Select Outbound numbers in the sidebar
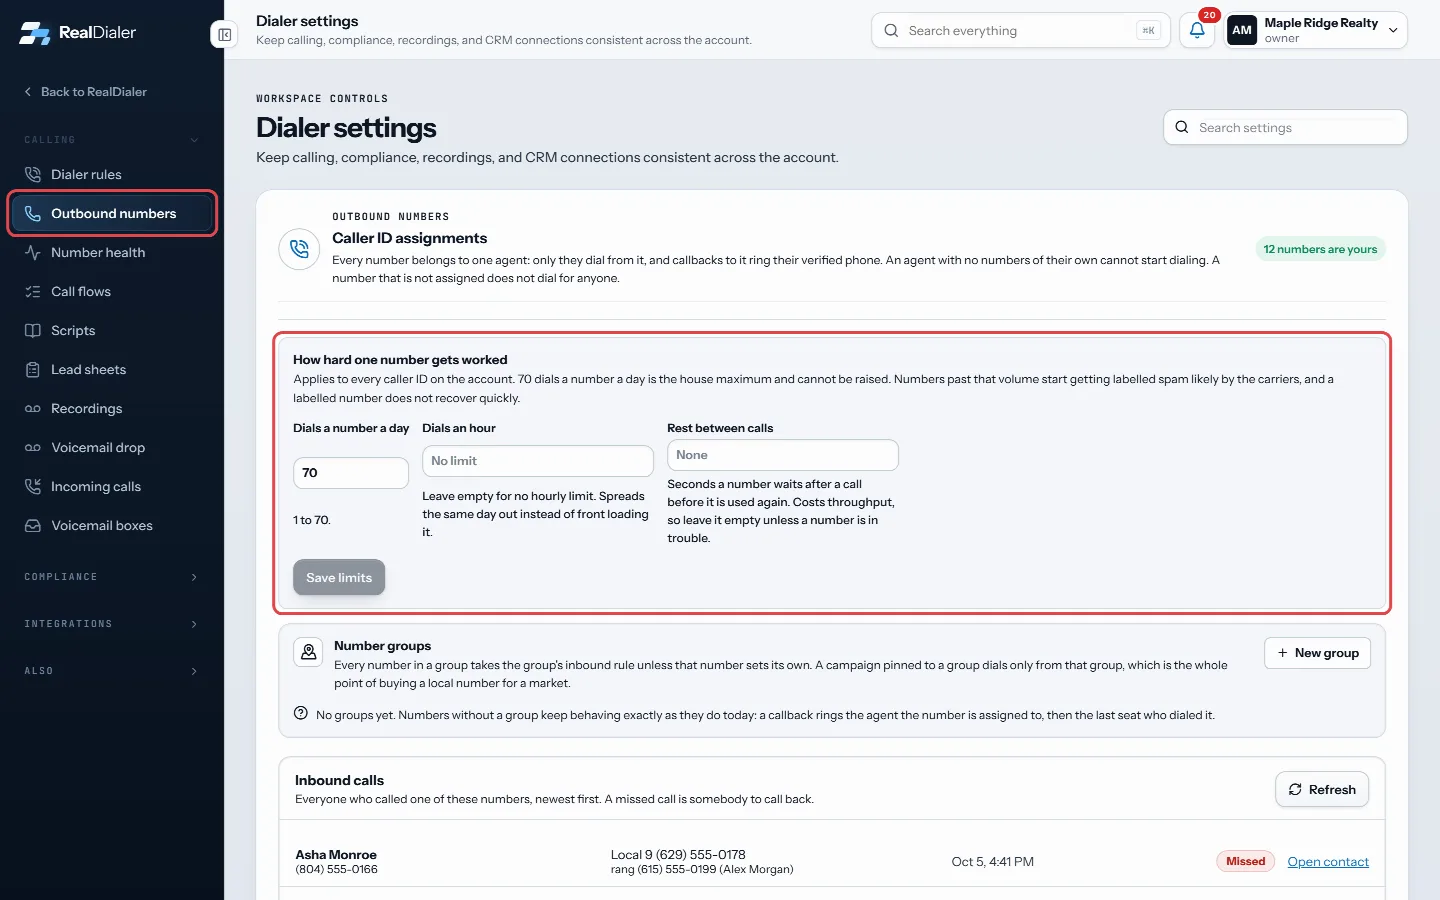The height and width of the screenshot is (900, 1440). pyautogui.click(x=111, y=213)
